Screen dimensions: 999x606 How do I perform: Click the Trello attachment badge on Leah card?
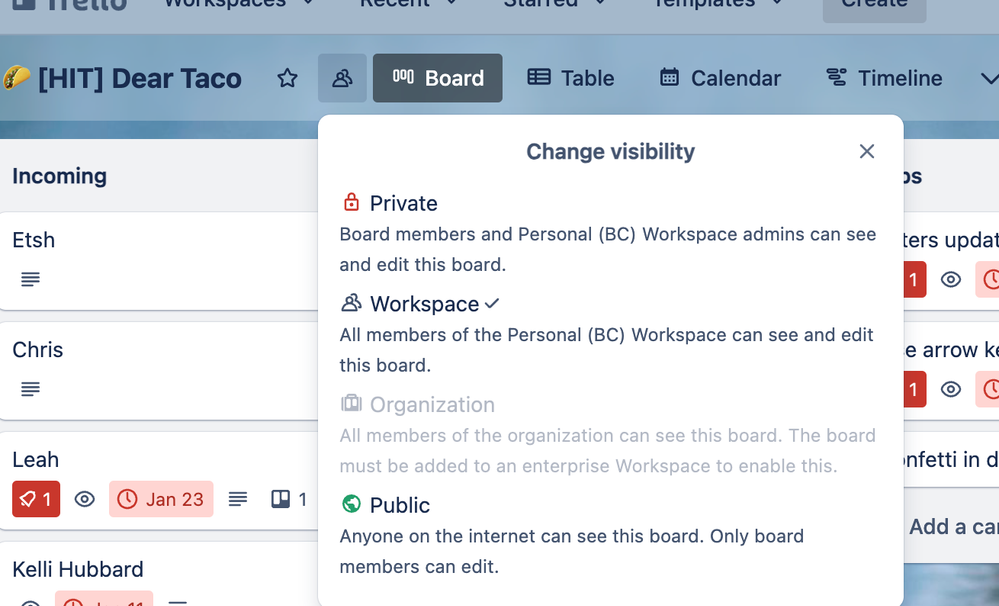tap(289, 499)
